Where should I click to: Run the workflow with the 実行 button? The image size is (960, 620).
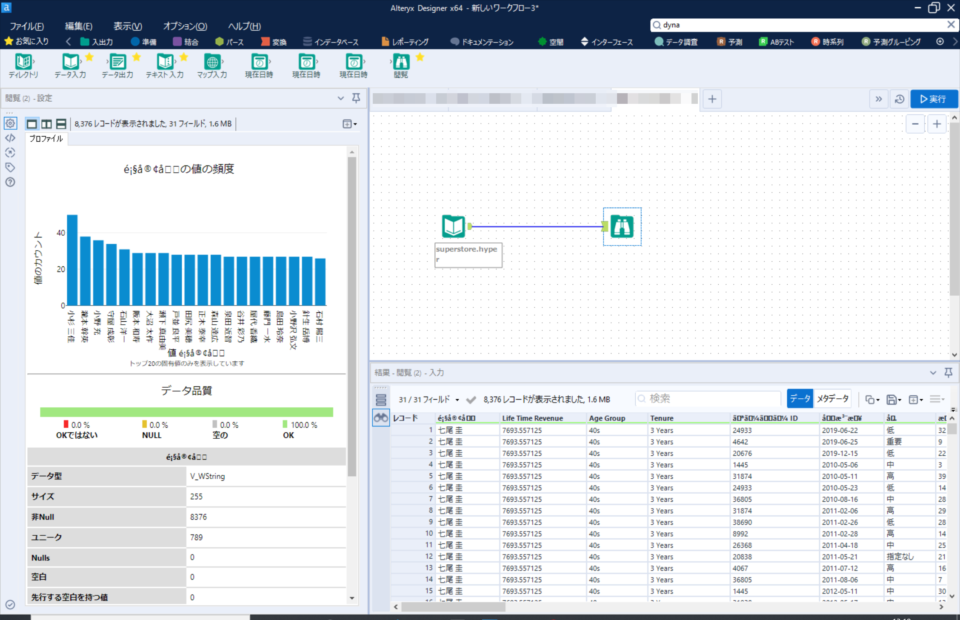(x=936, y=99)
